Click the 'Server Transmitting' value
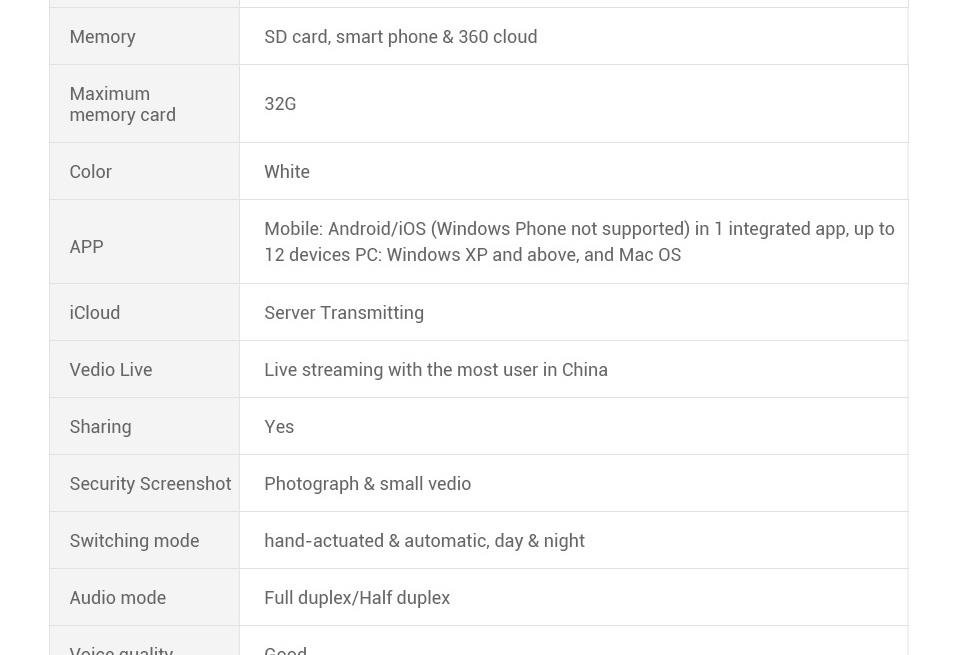960x655 pixels. (x=343, y=313)
